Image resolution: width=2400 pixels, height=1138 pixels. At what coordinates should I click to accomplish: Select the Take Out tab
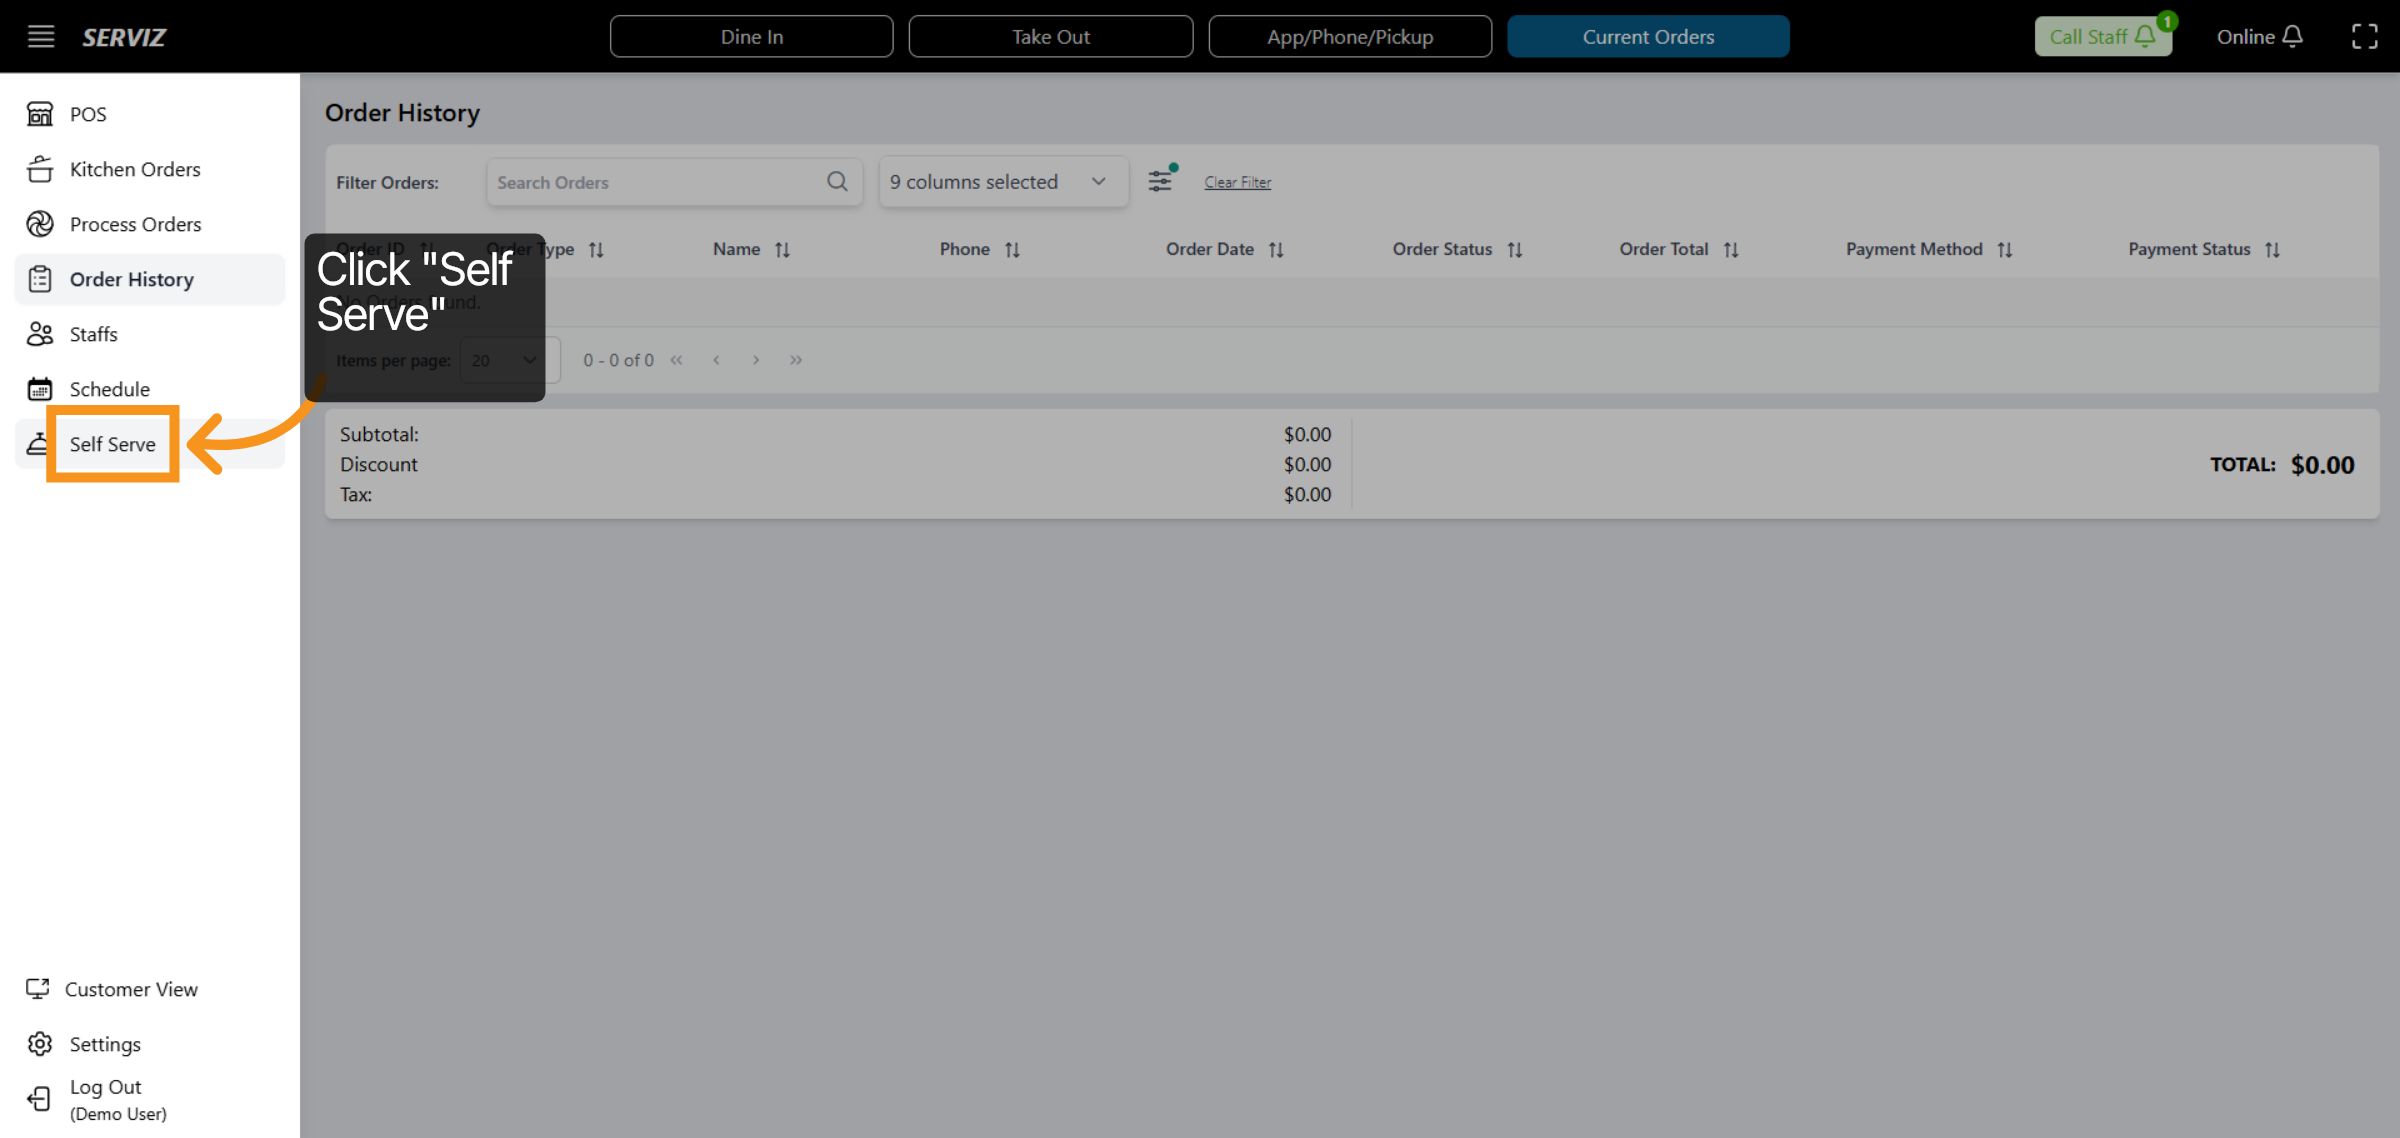[x=1050, y=37]
